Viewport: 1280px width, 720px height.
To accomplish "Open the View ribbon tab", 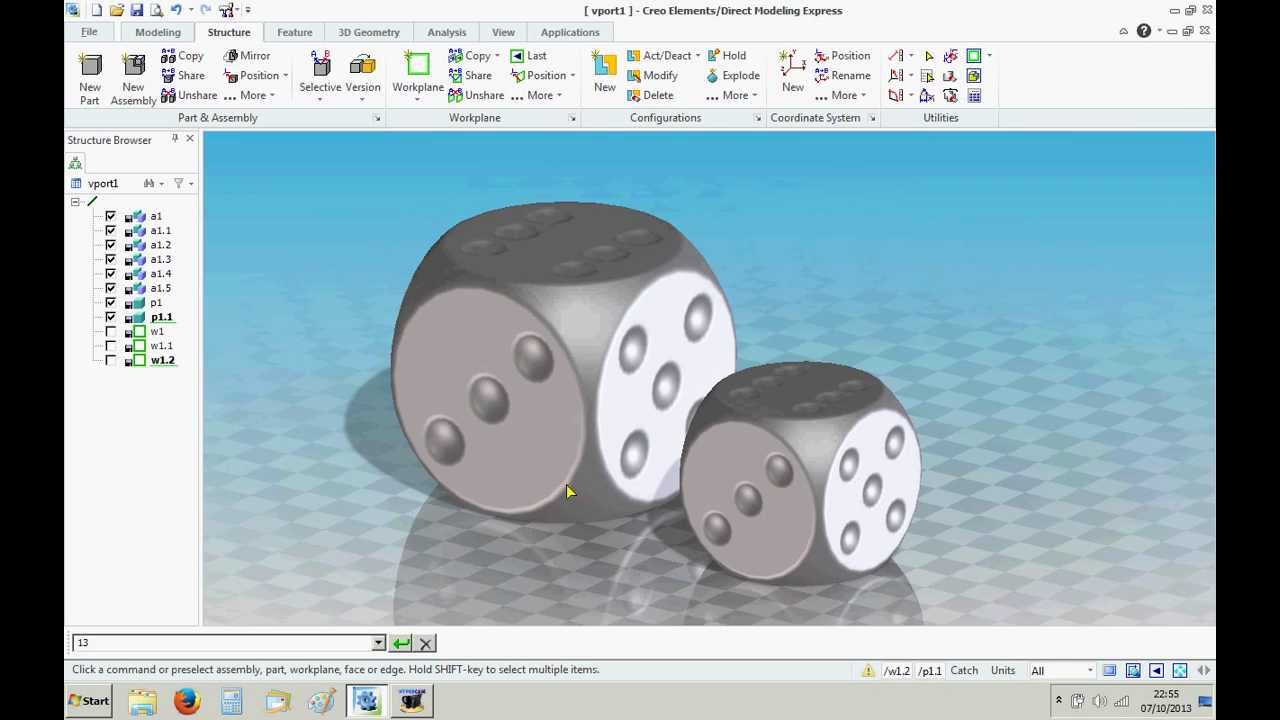I will click(x=503, y=32).
